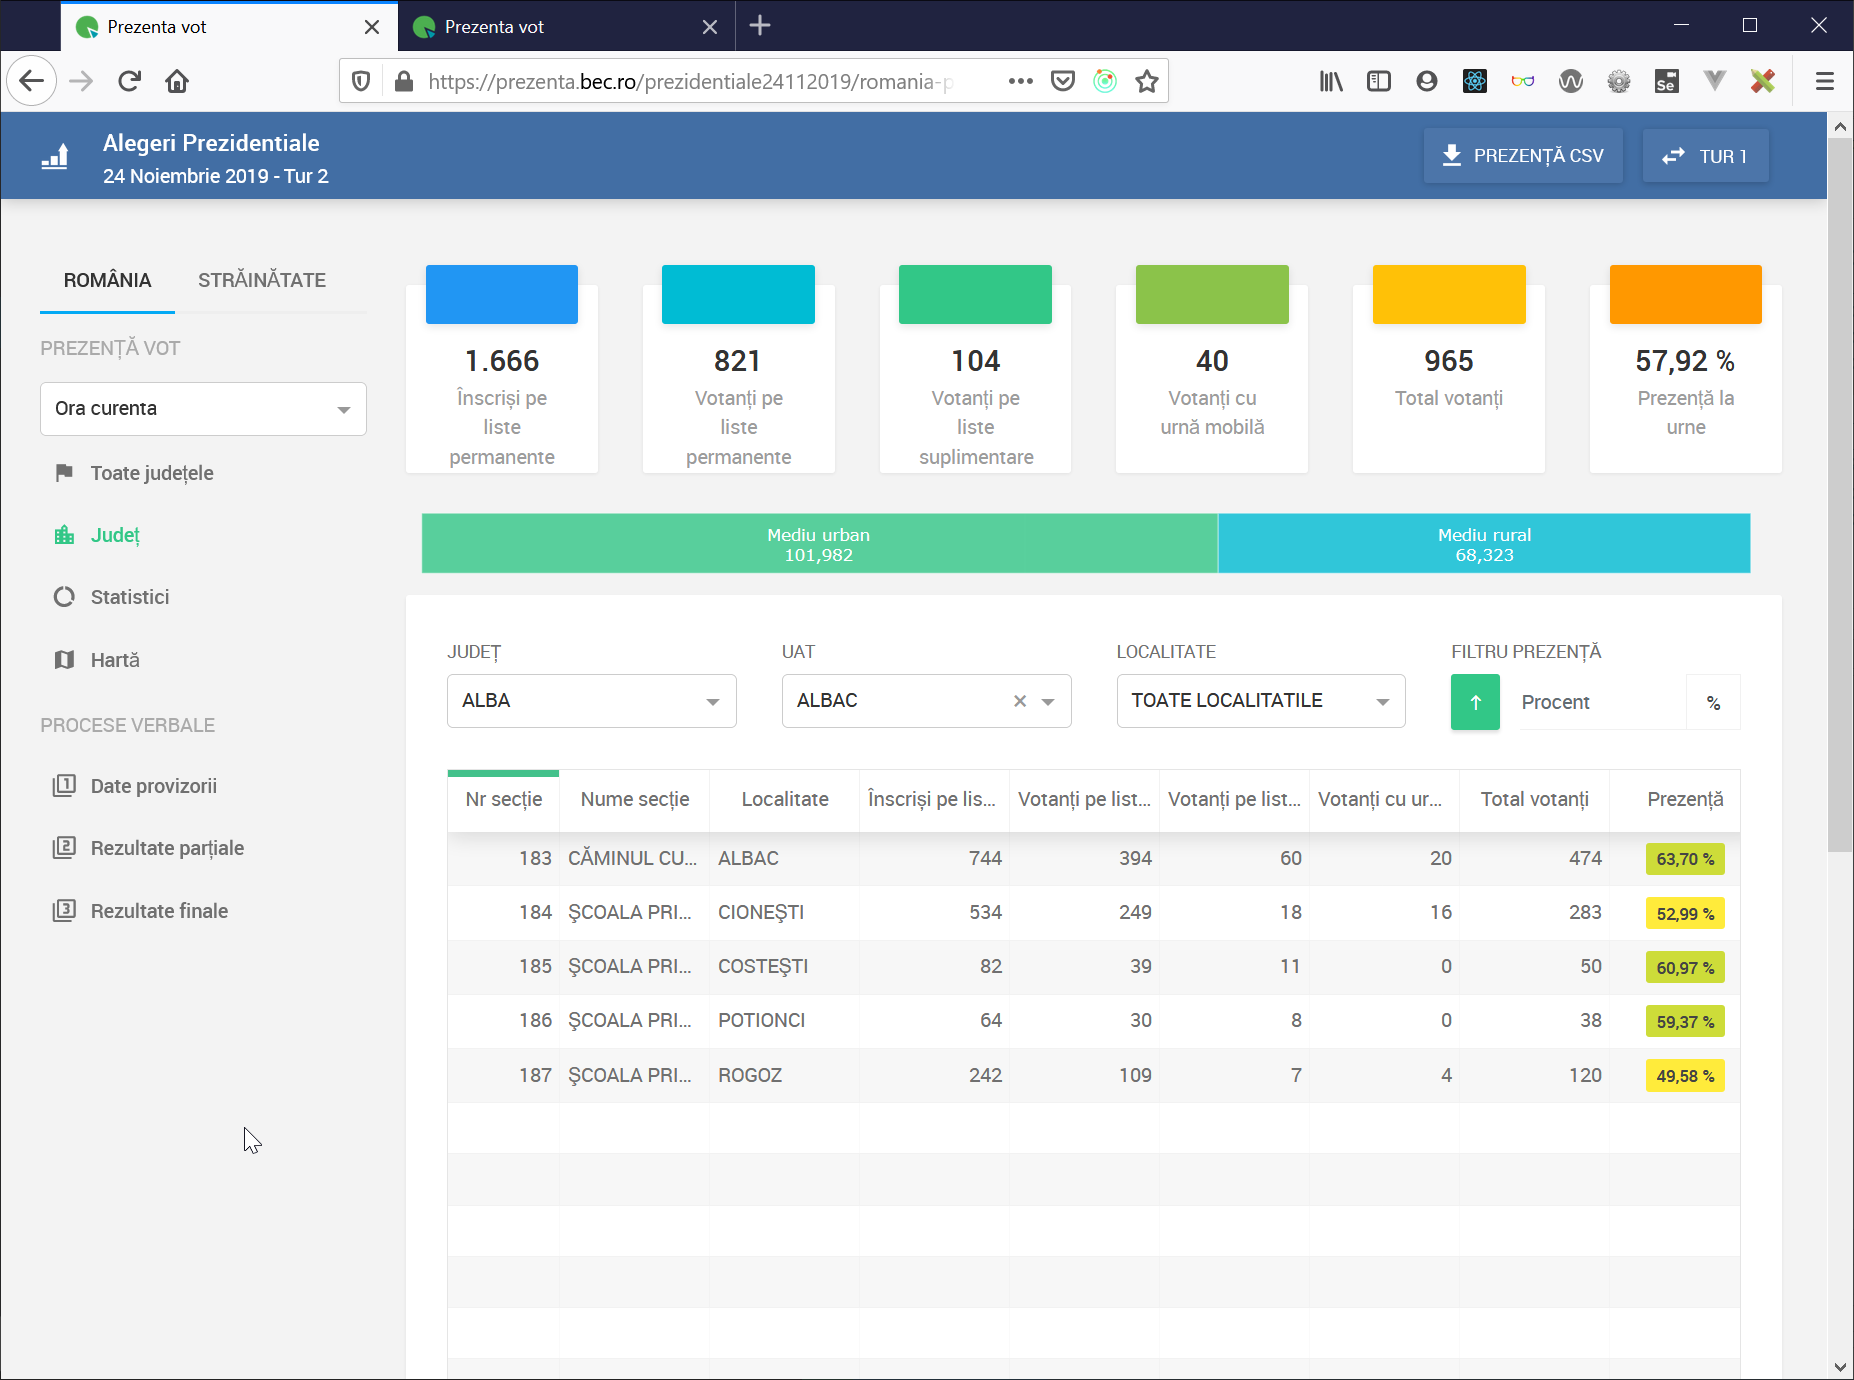
Task: Toggle the presence filter arrow button
Action: pyautogui.click(x=1475, y=702)
